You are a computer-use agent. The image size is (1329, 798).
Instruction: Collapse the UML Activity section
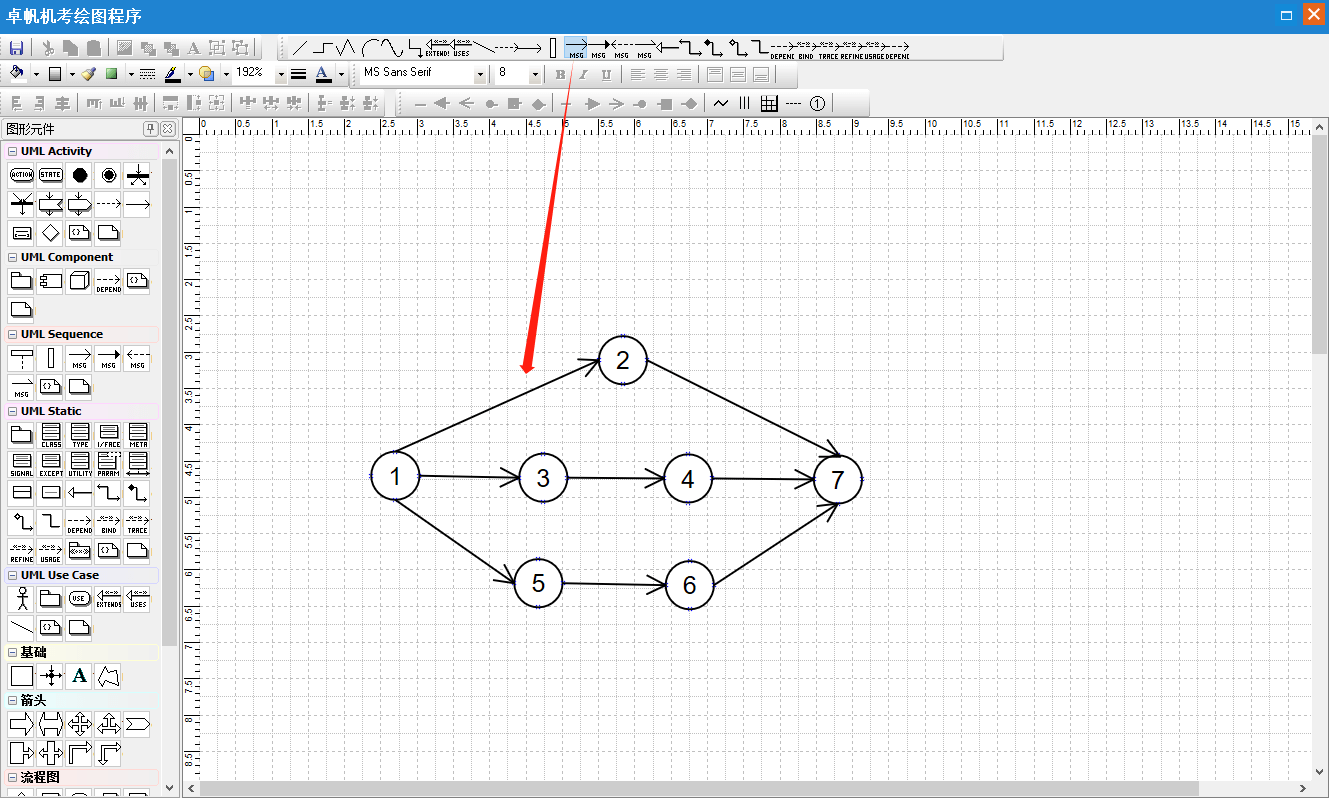click(12, 152)
